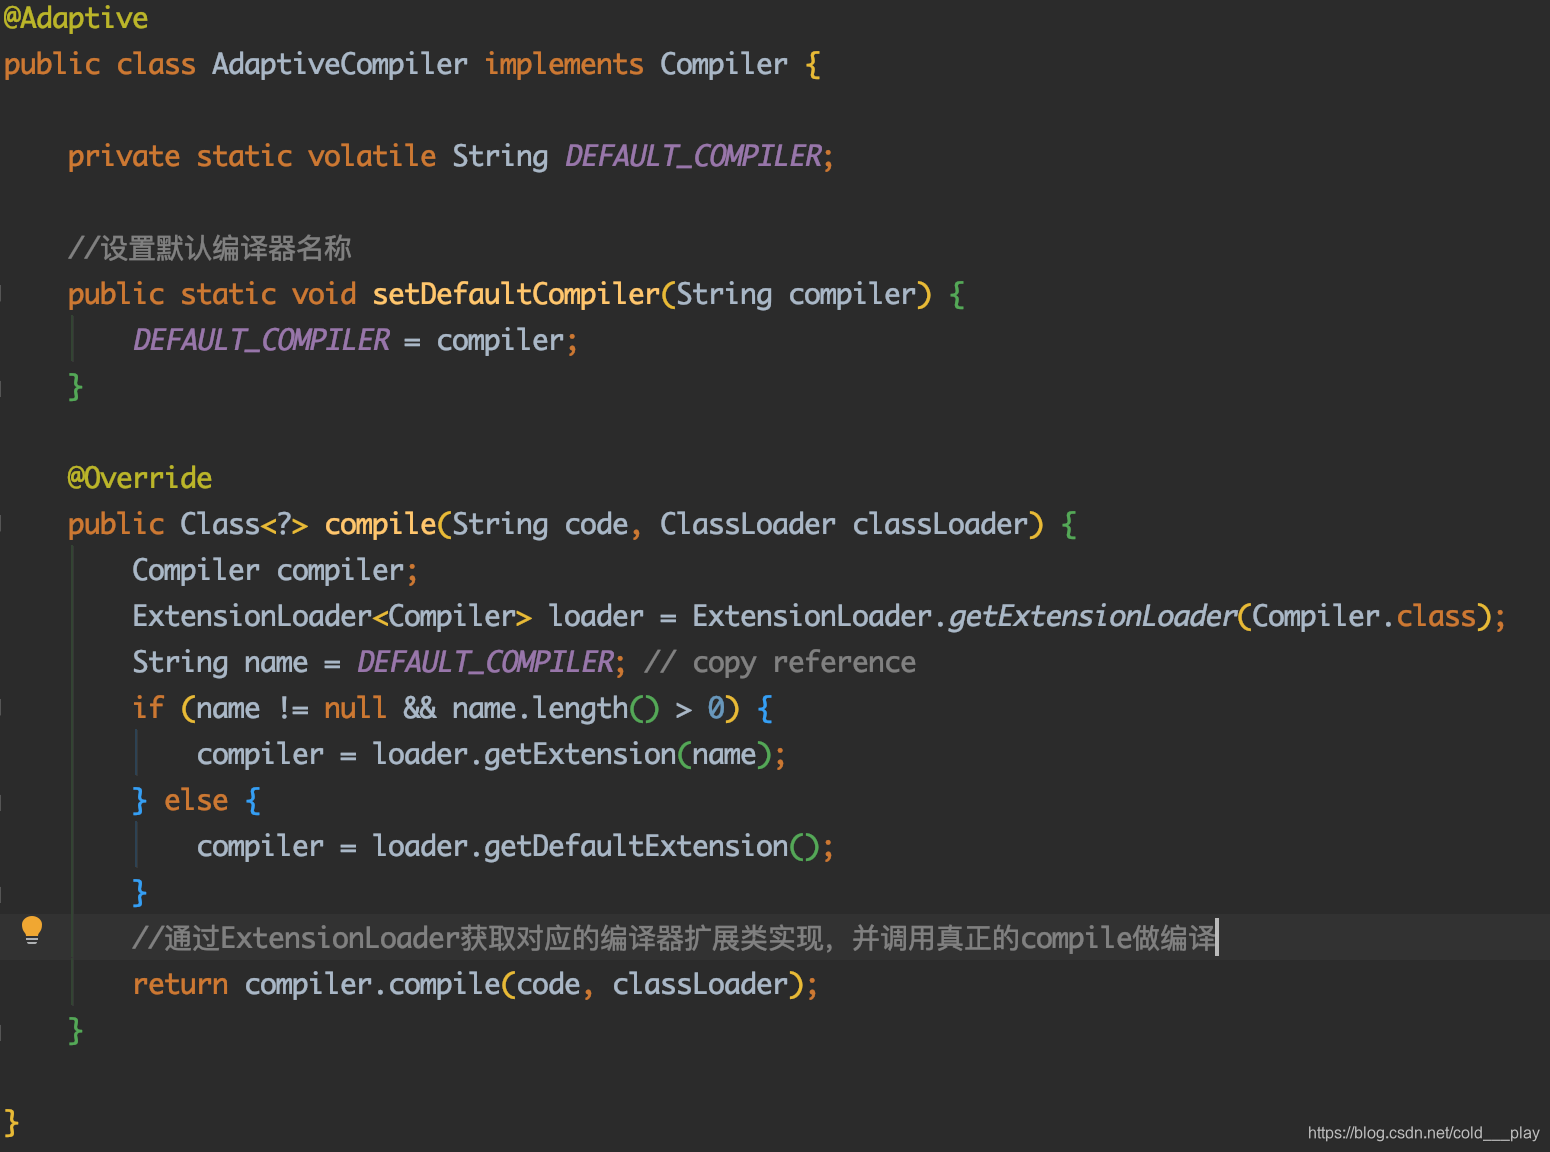This screenshot has width=1550, height=1152.
Task: Collapse the if-block fold marker
Action: click(2, 708)
